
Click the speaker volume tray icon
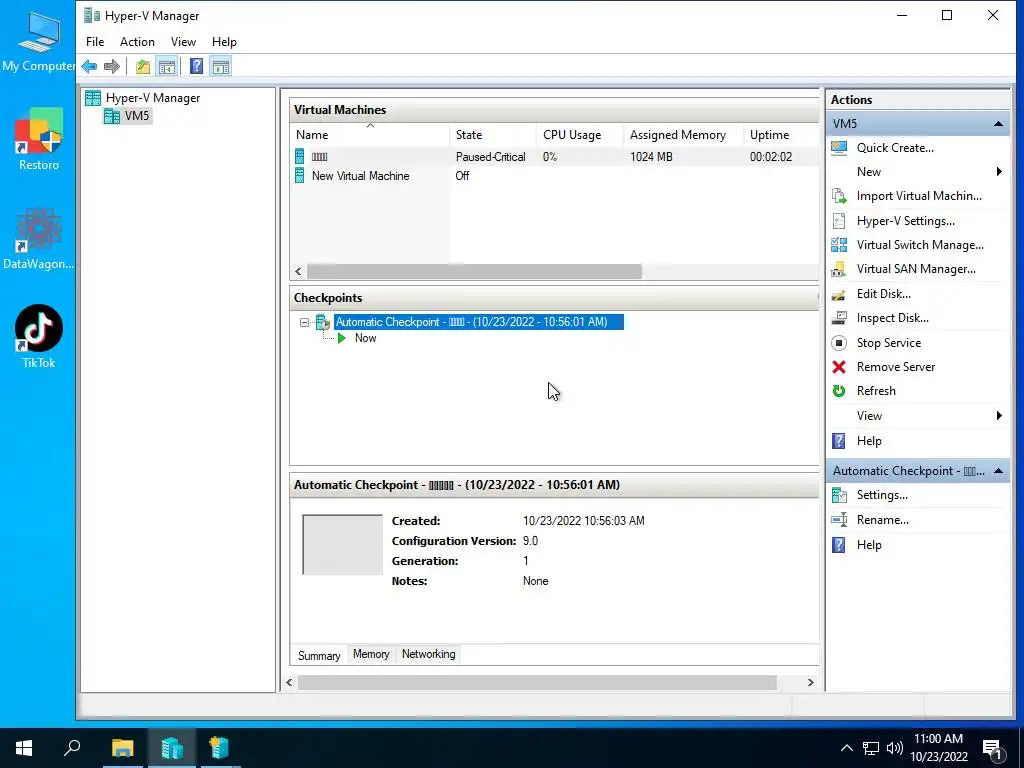click(x=894, y=748)
